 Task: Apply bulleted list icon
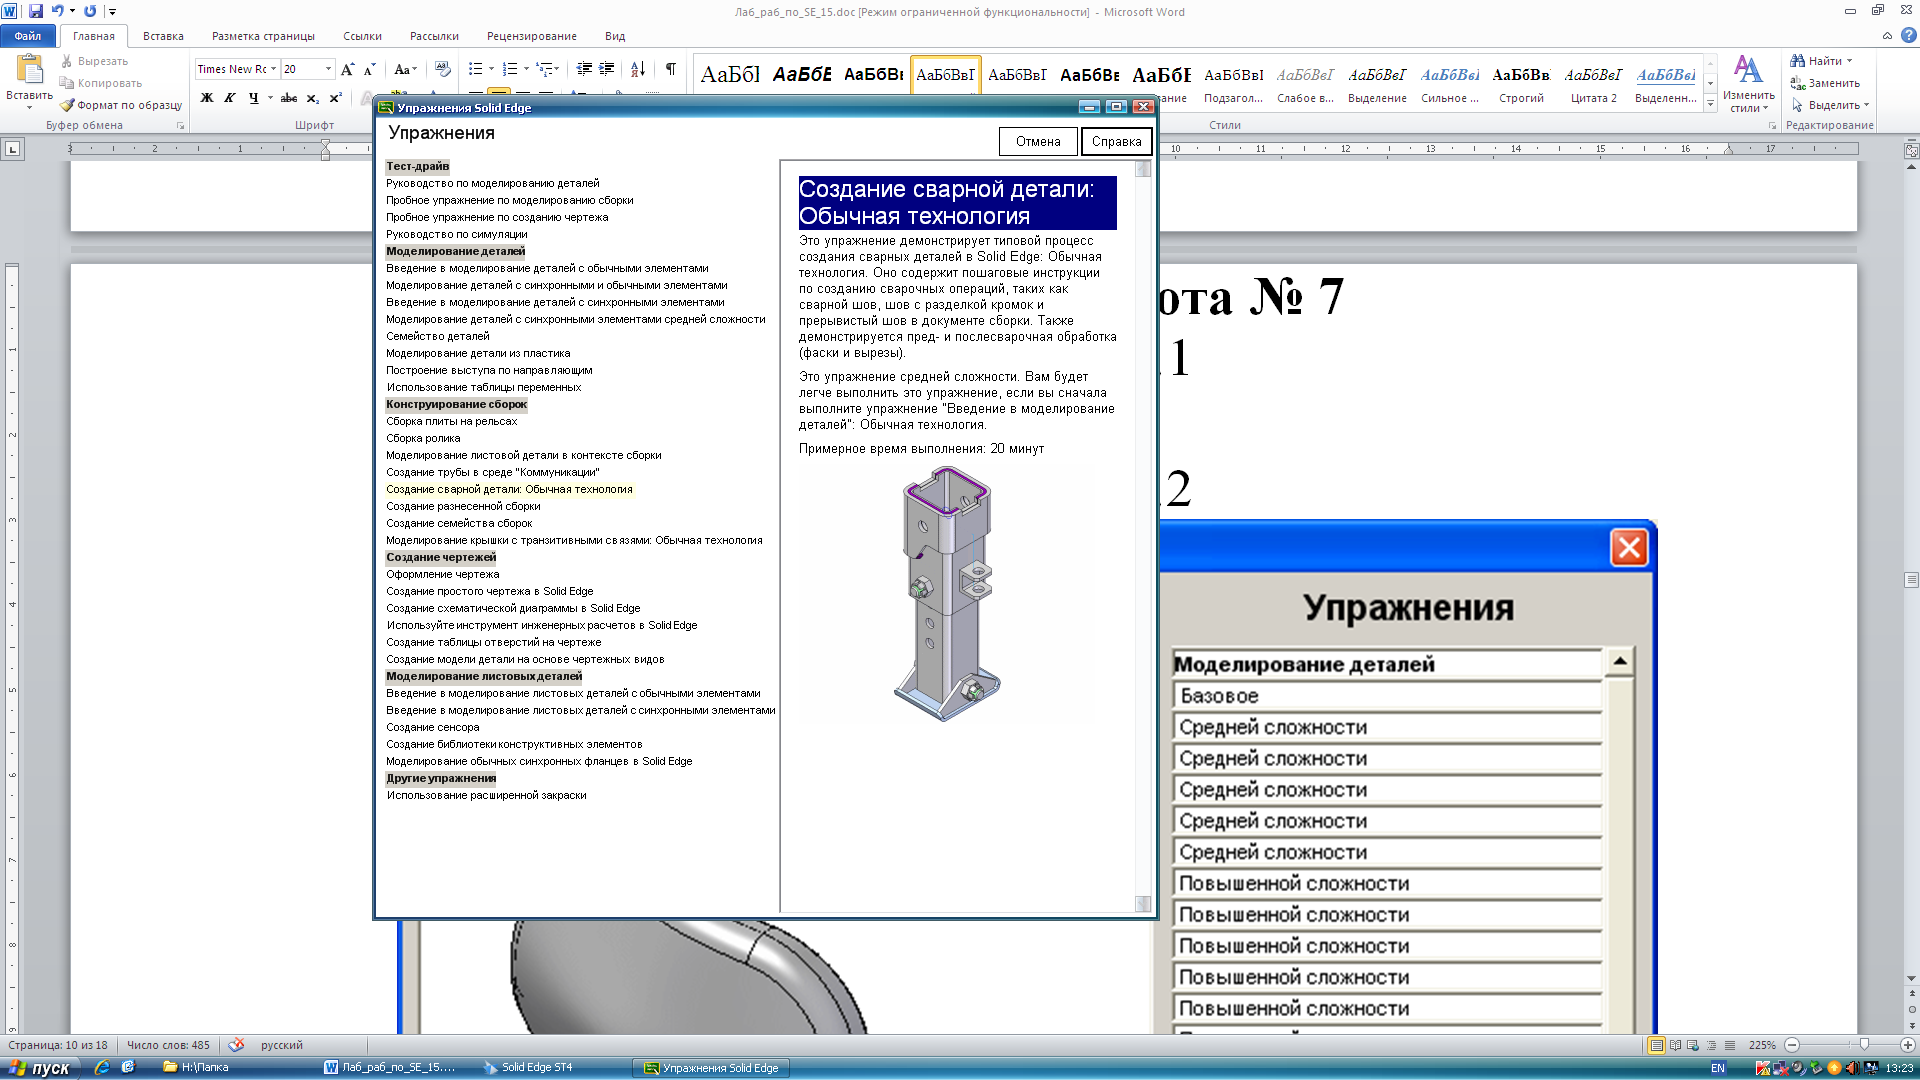tap(475, 69)
